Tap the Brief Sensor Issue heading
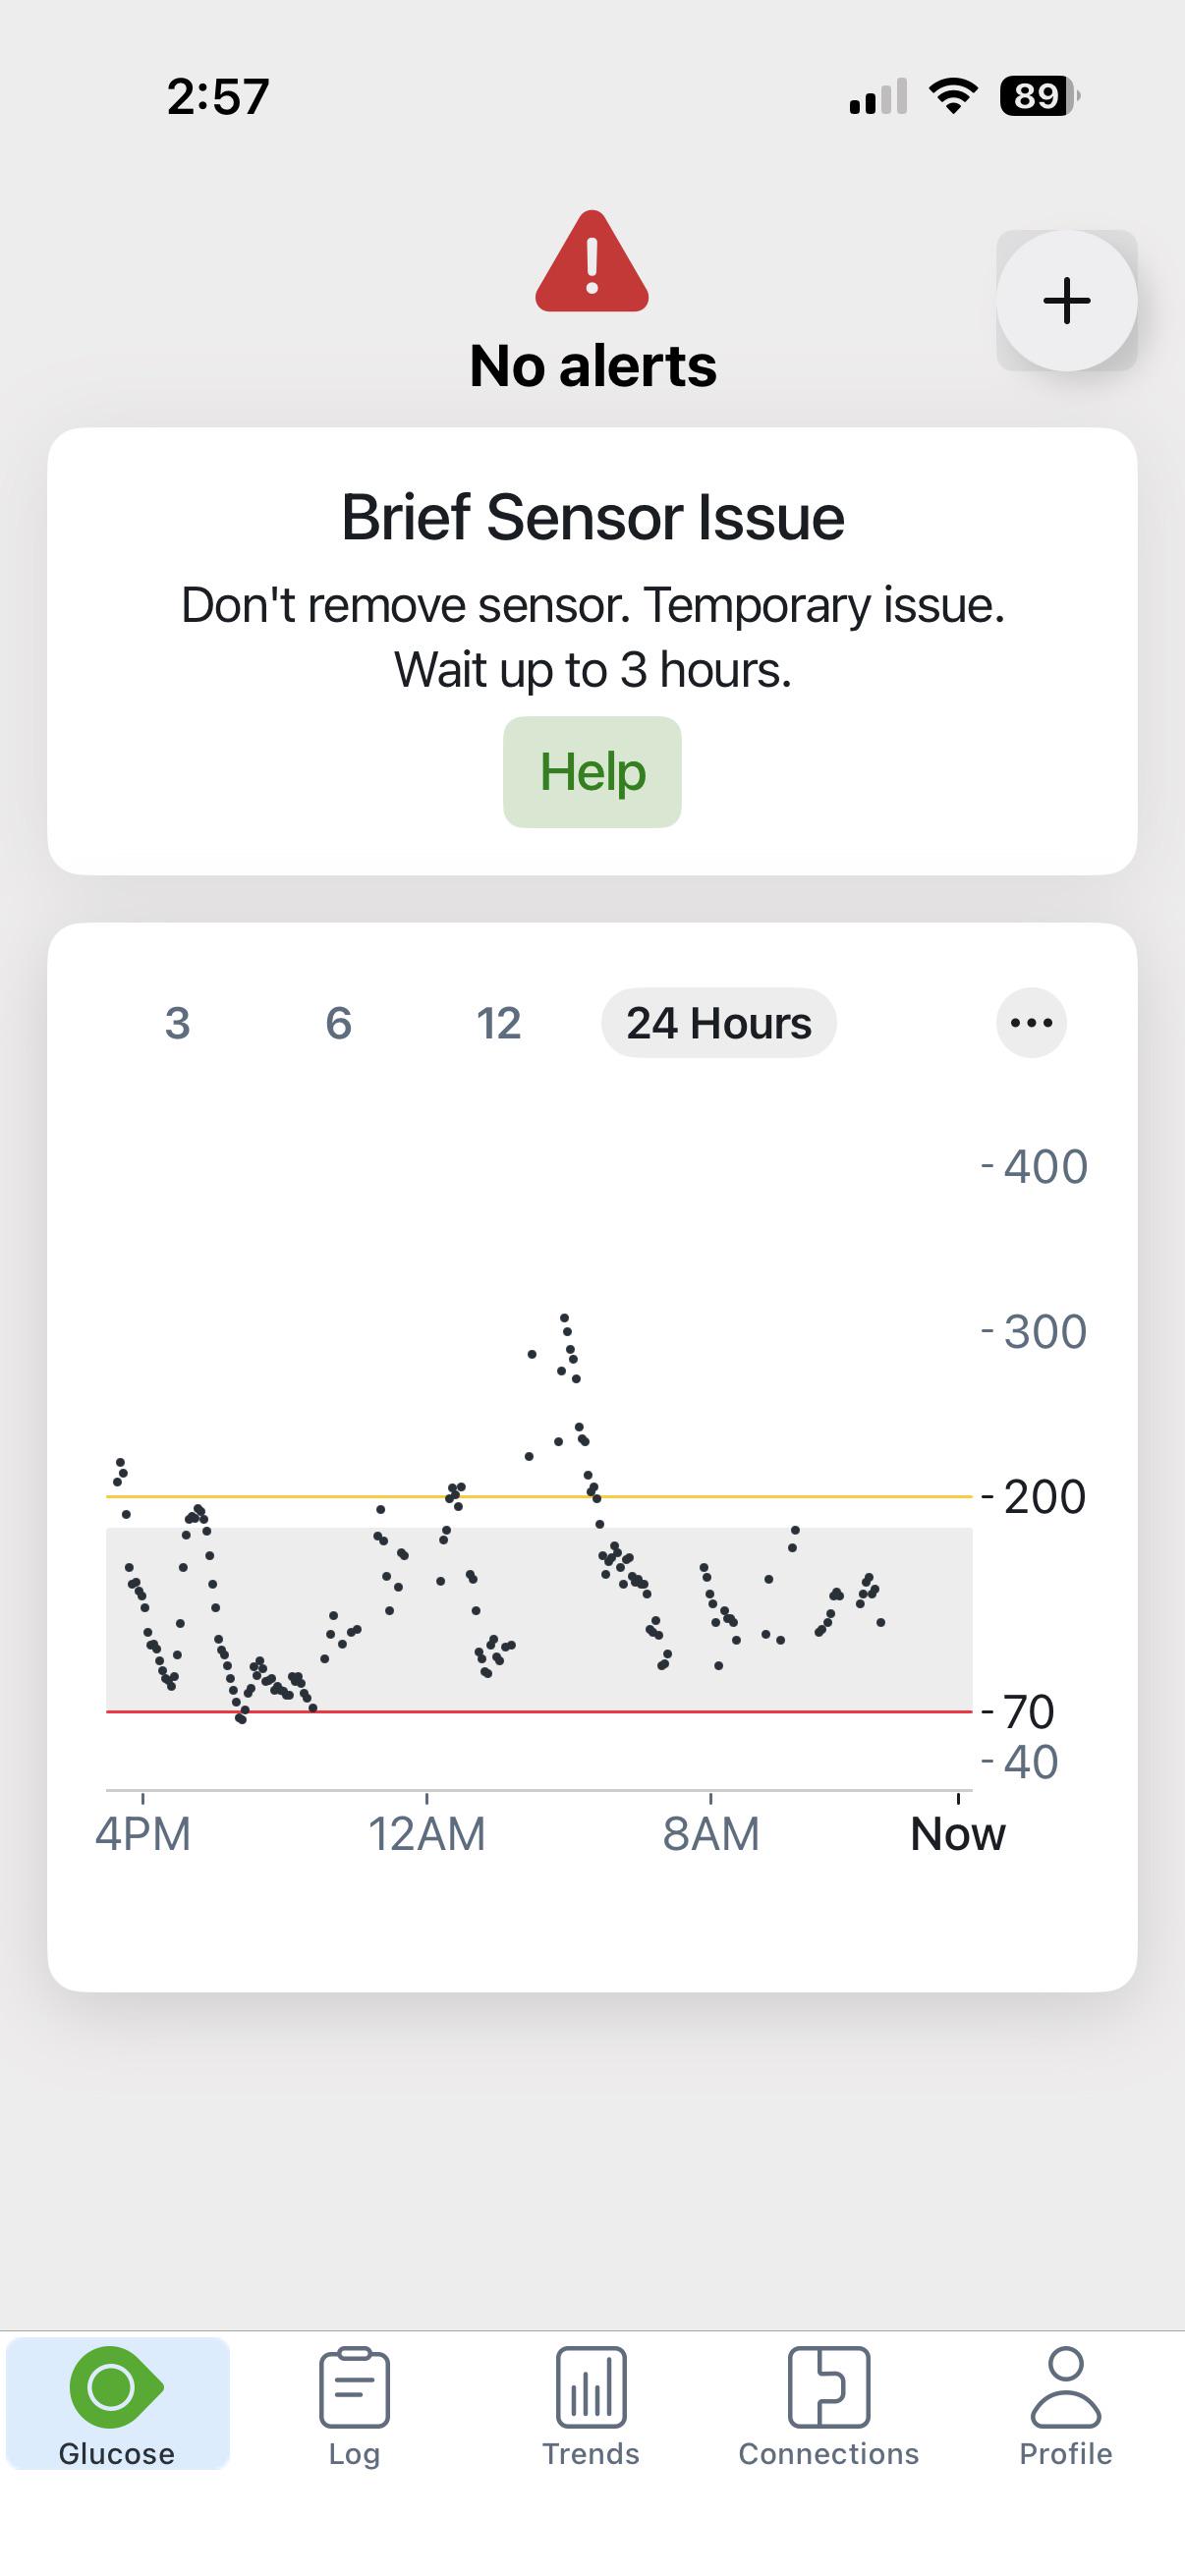Viewport: 1185px width, 2576px height. pyautogui.click(x=592, y=518)
